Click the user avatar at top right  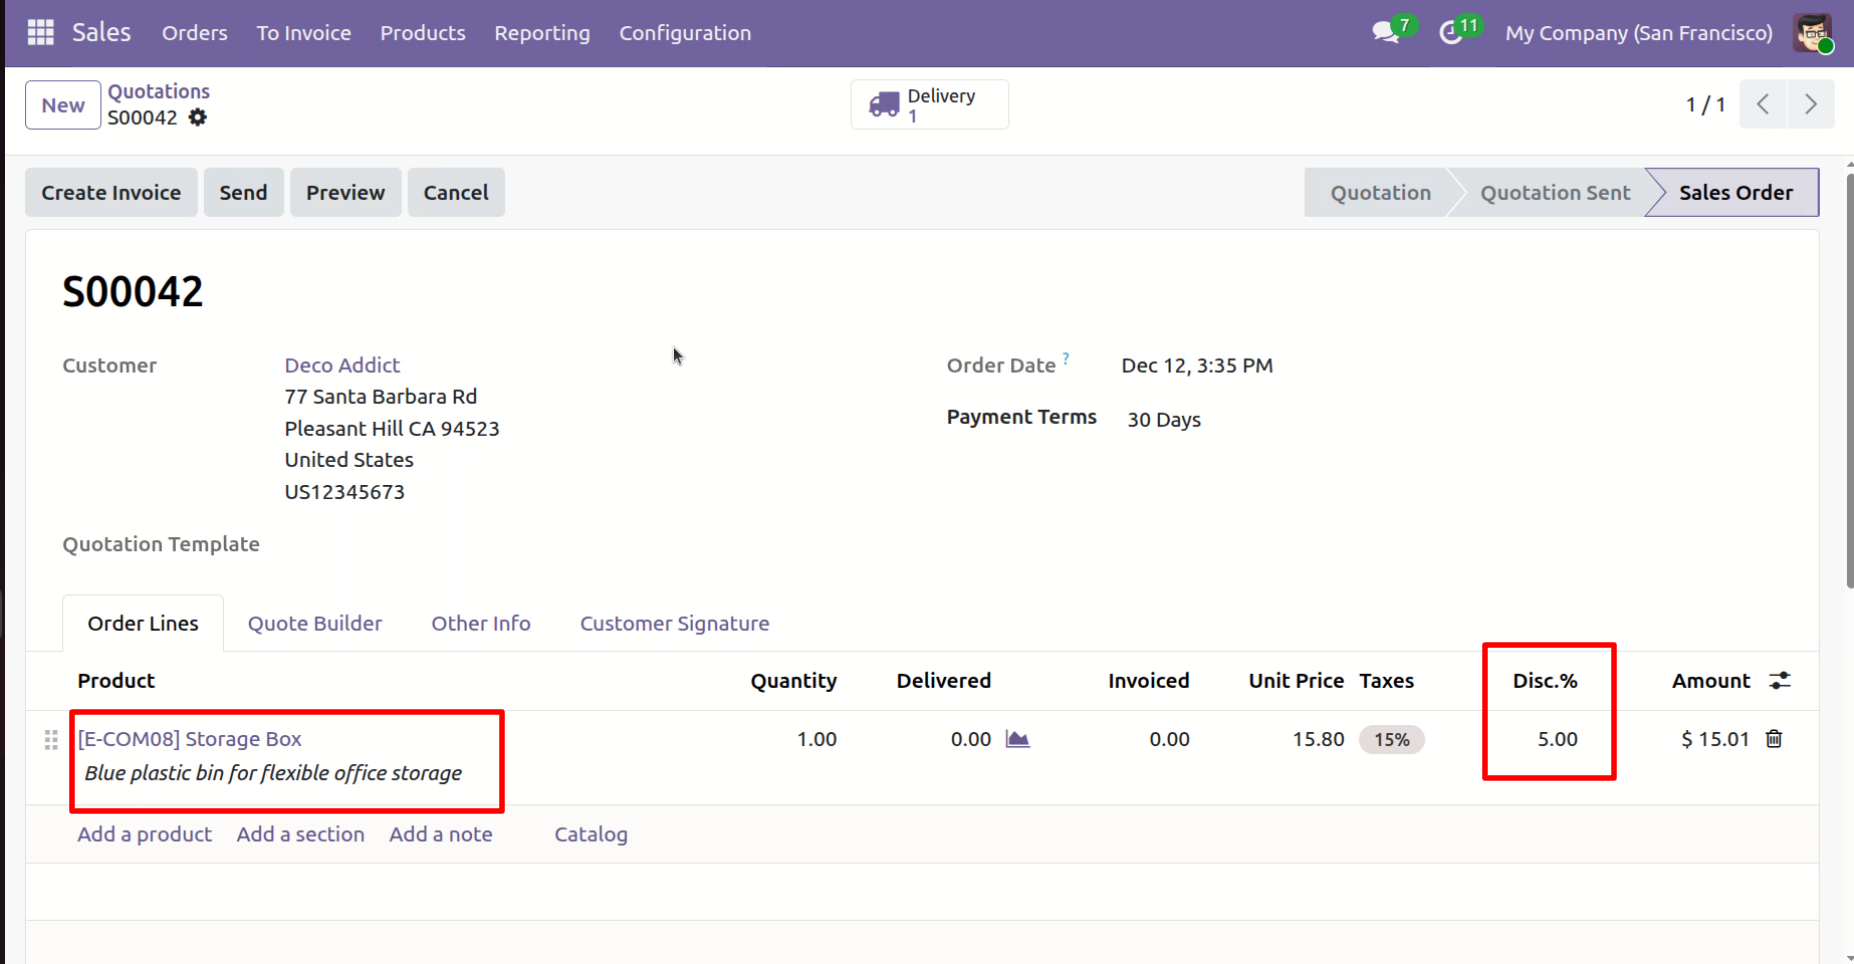(x=1812, y=33)
